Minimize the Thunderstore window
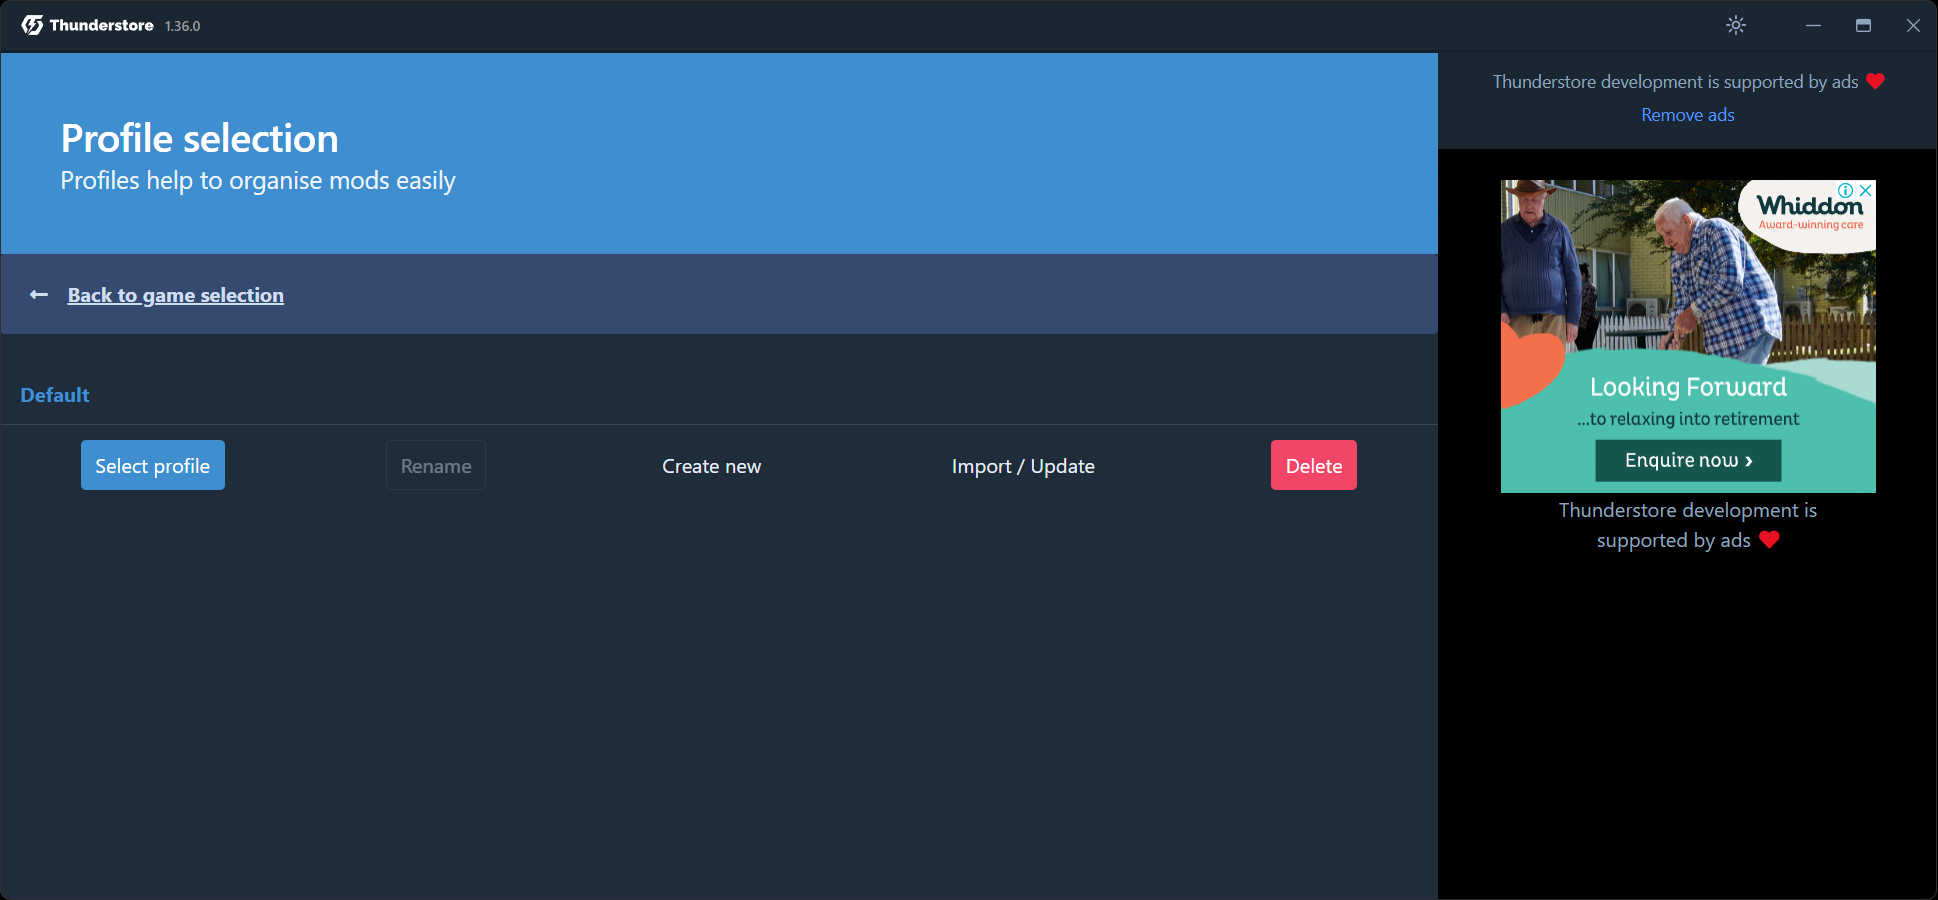Screen dimensions: 1938x900 point(1813,25)
